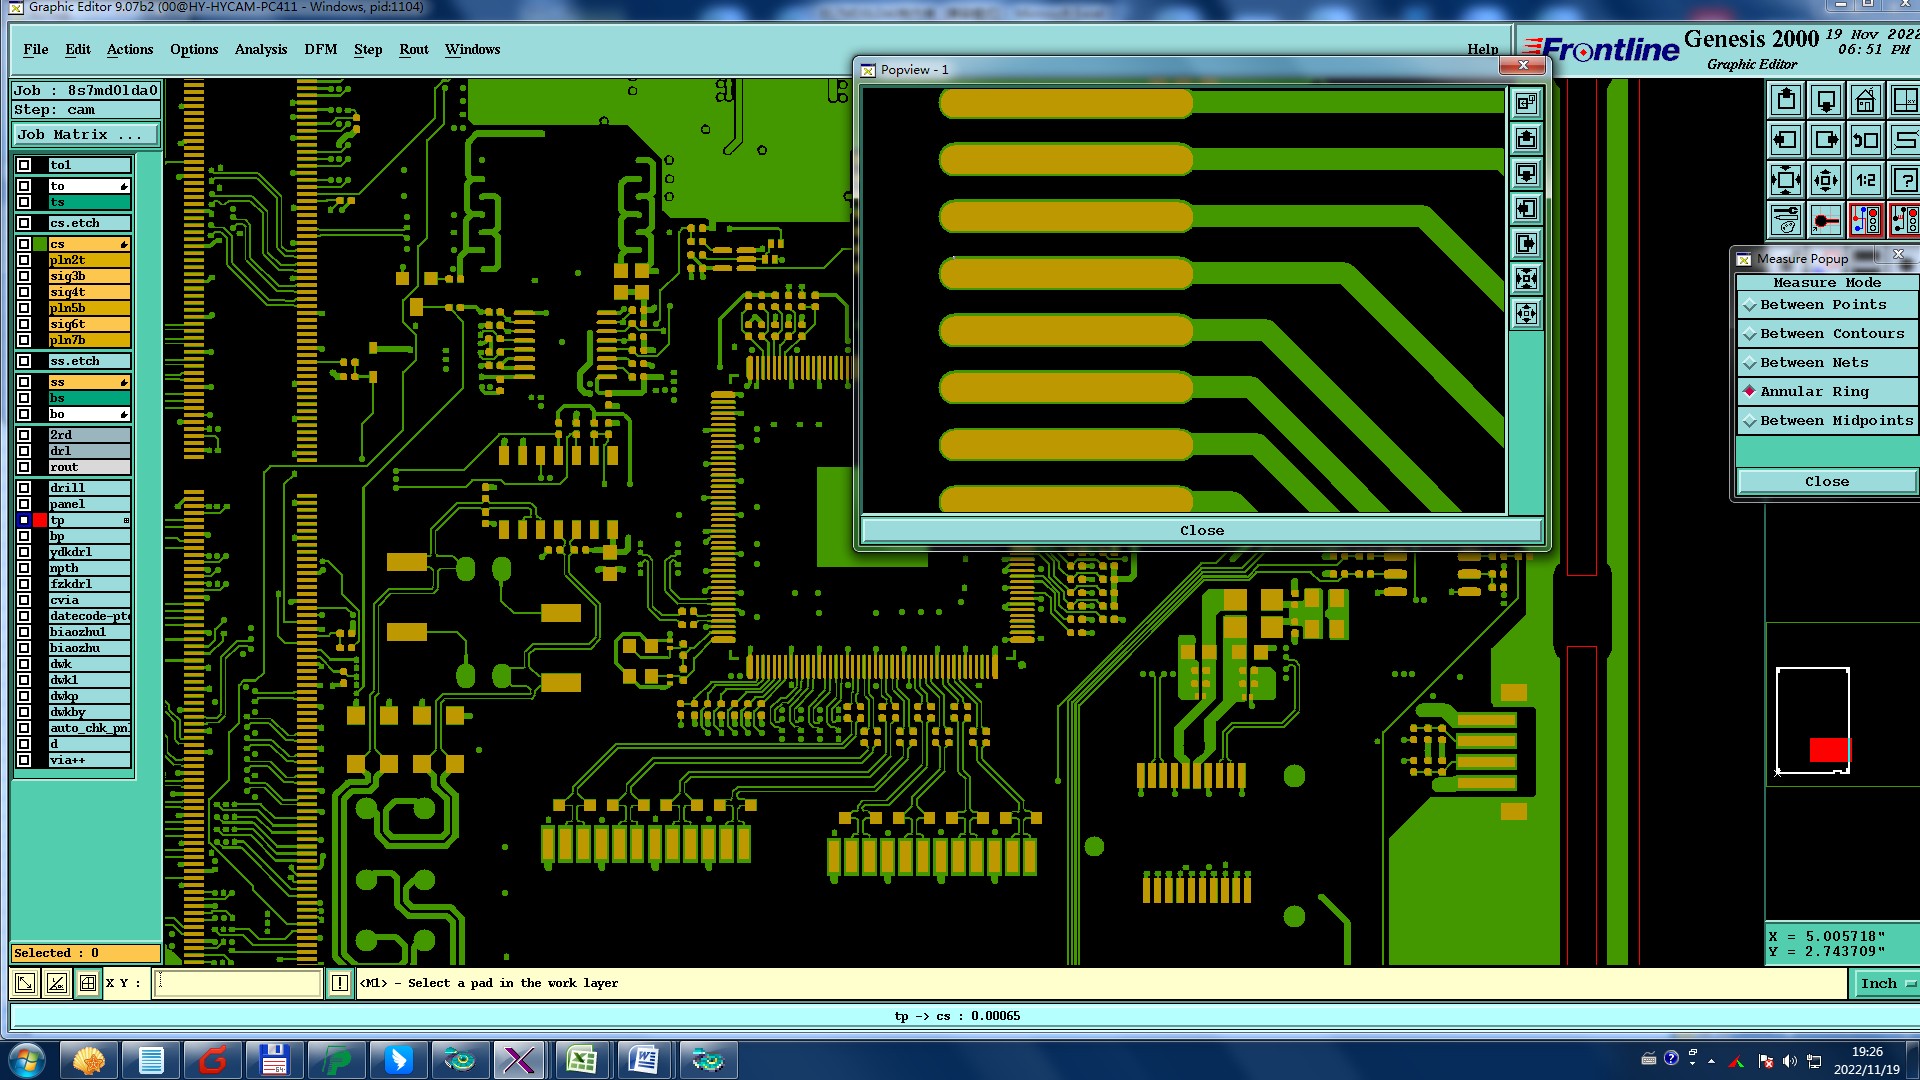Click the previous view undo icon

1865,141
